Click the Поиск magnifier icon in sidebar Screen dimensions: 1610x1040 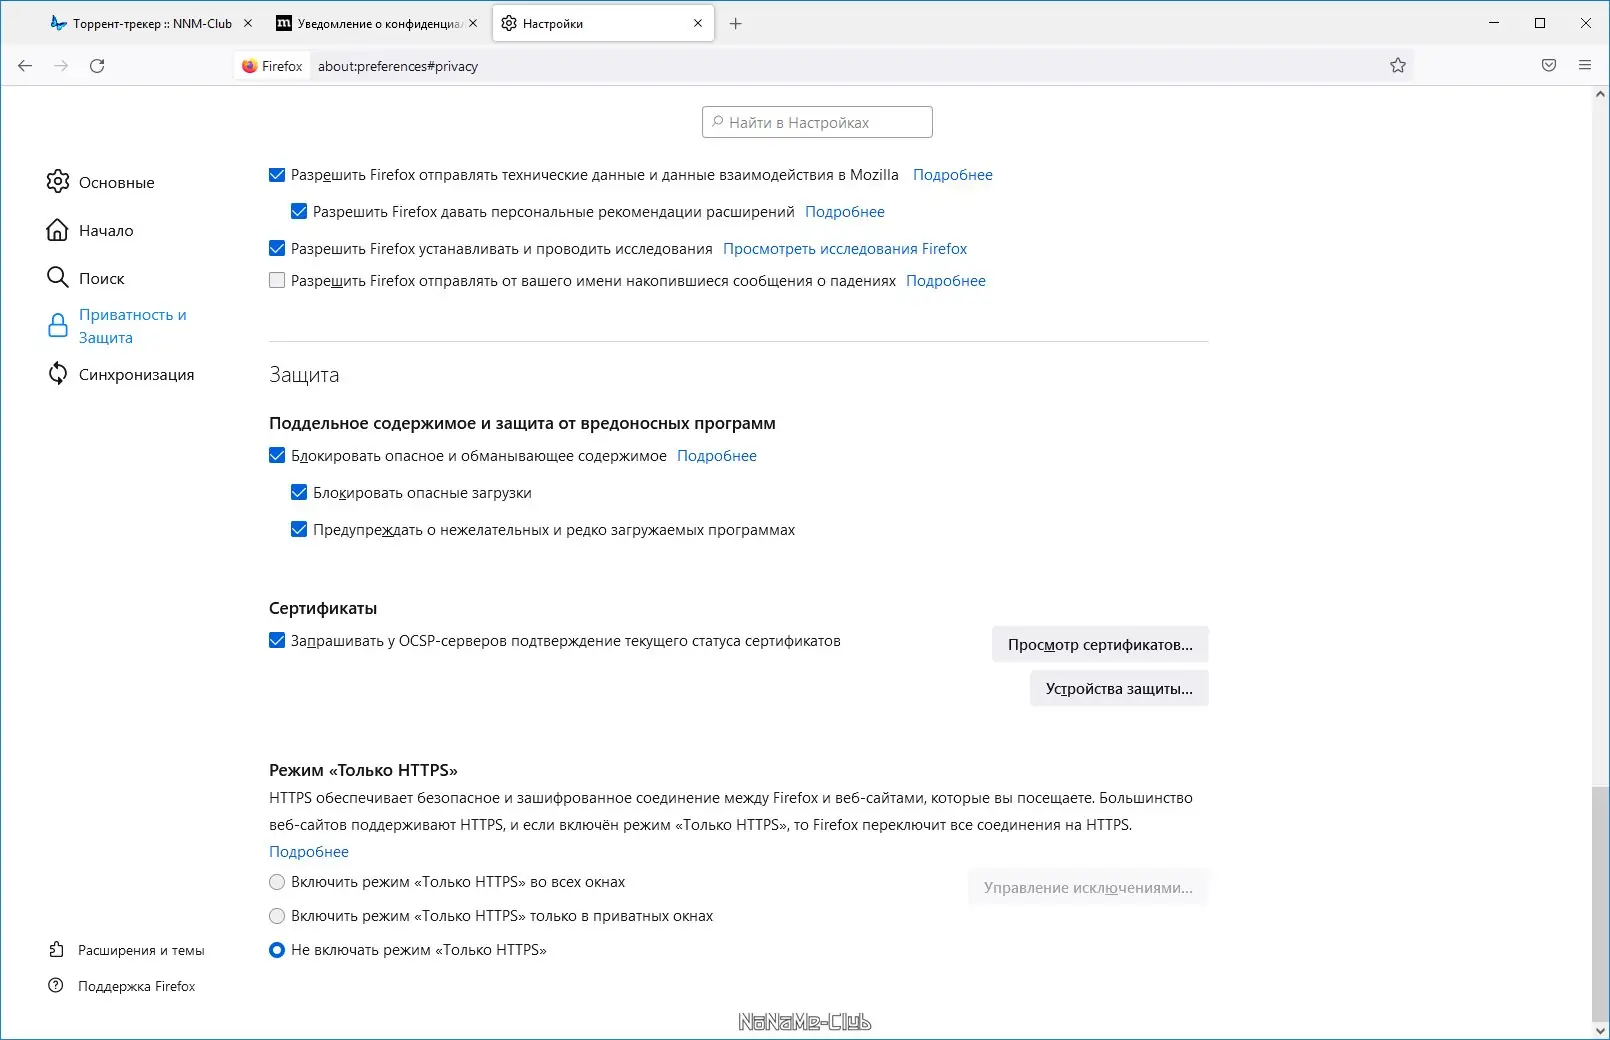click(x=58, y=278)
